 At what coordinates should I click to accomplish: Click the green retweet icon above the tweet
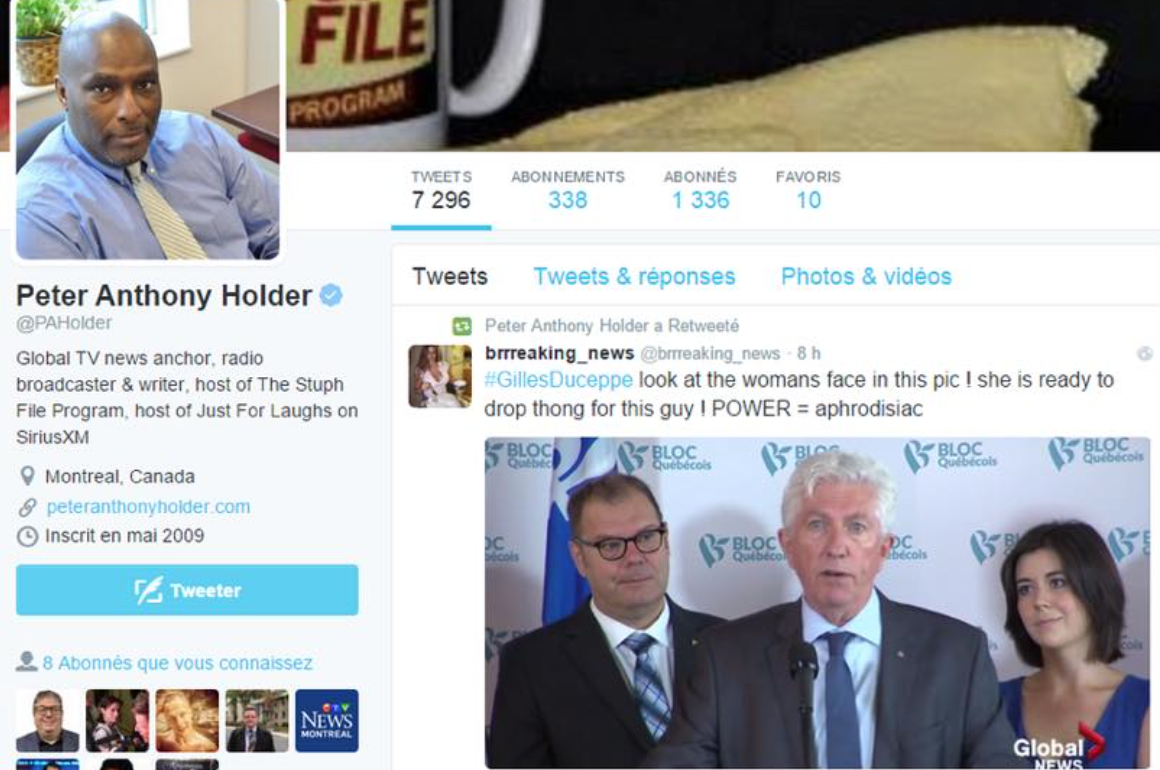pos(462,325)
